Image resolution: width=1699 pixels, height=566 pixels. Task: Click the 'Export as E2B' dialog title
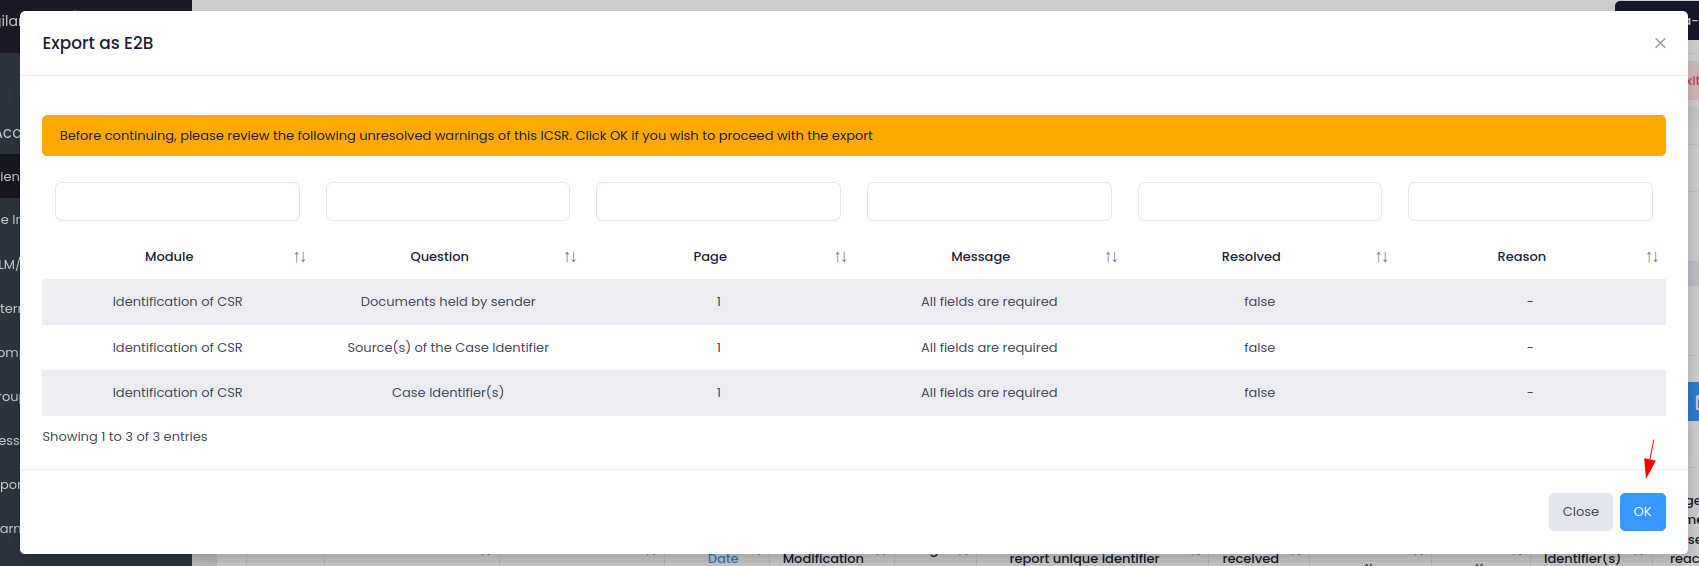coord(98,43)
